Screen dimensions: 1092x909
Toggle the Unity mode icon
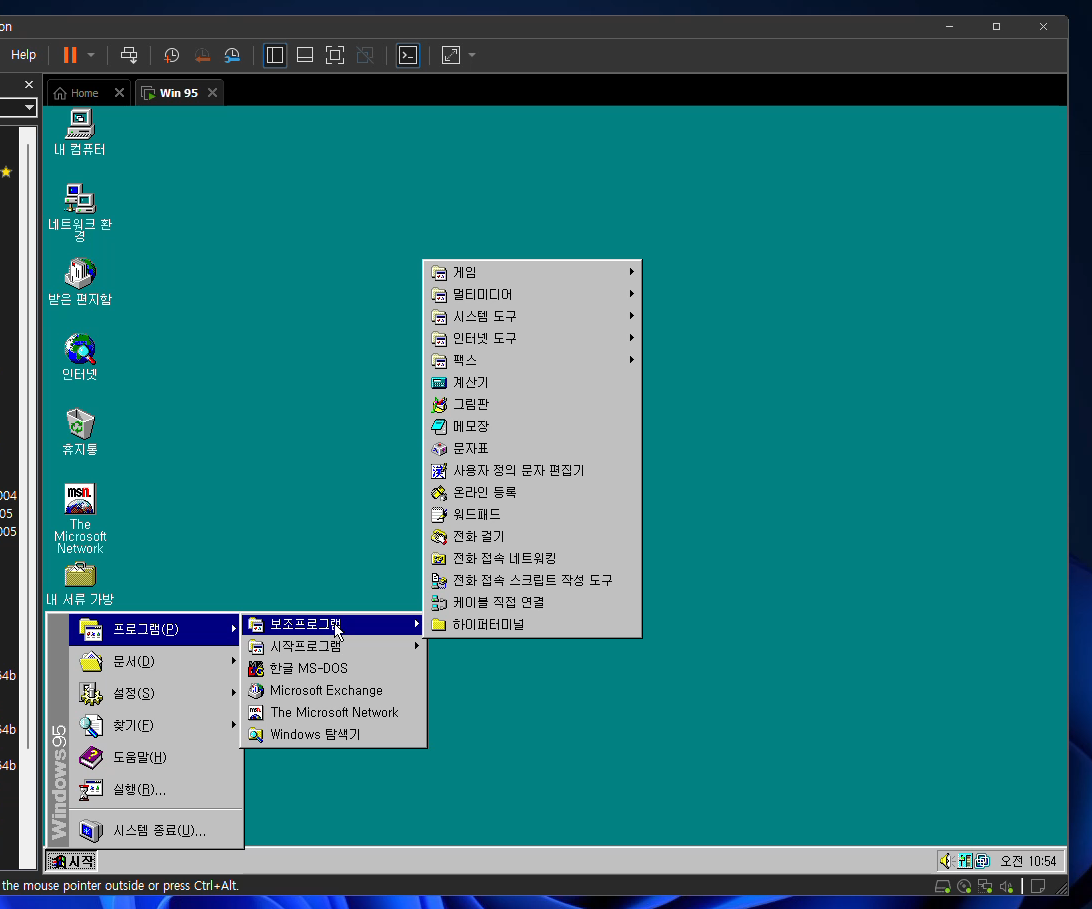365,55
